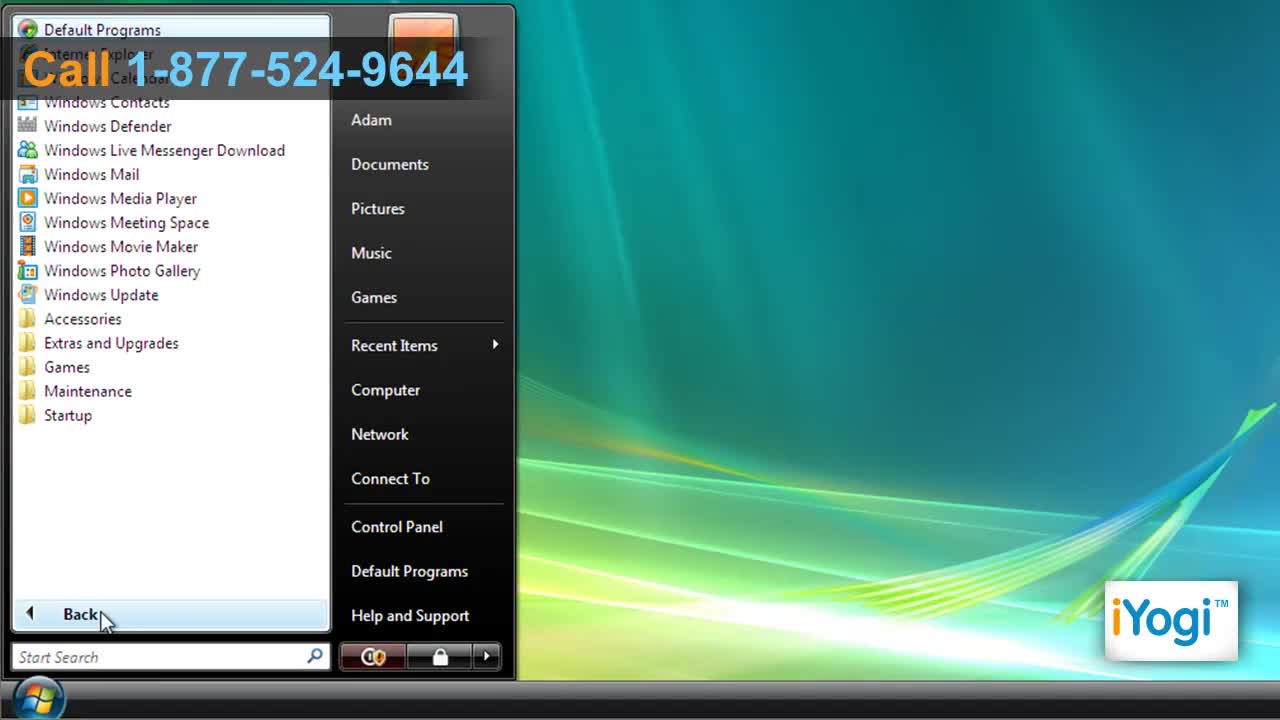The width and height of the screenshot is (1280, 720).
Task: Open Control Panel
Action: point(397,527)
